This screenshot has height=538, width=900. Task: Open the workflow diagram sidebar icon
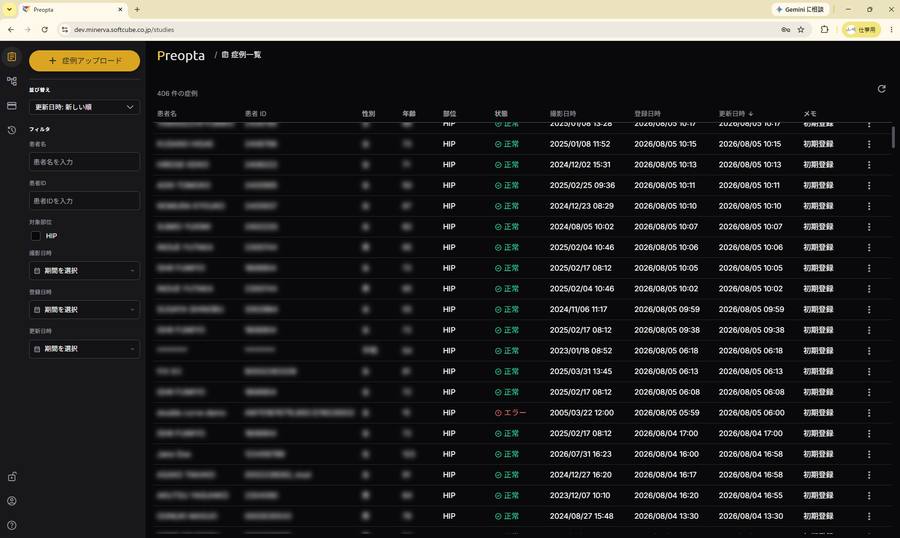[11, 81]
